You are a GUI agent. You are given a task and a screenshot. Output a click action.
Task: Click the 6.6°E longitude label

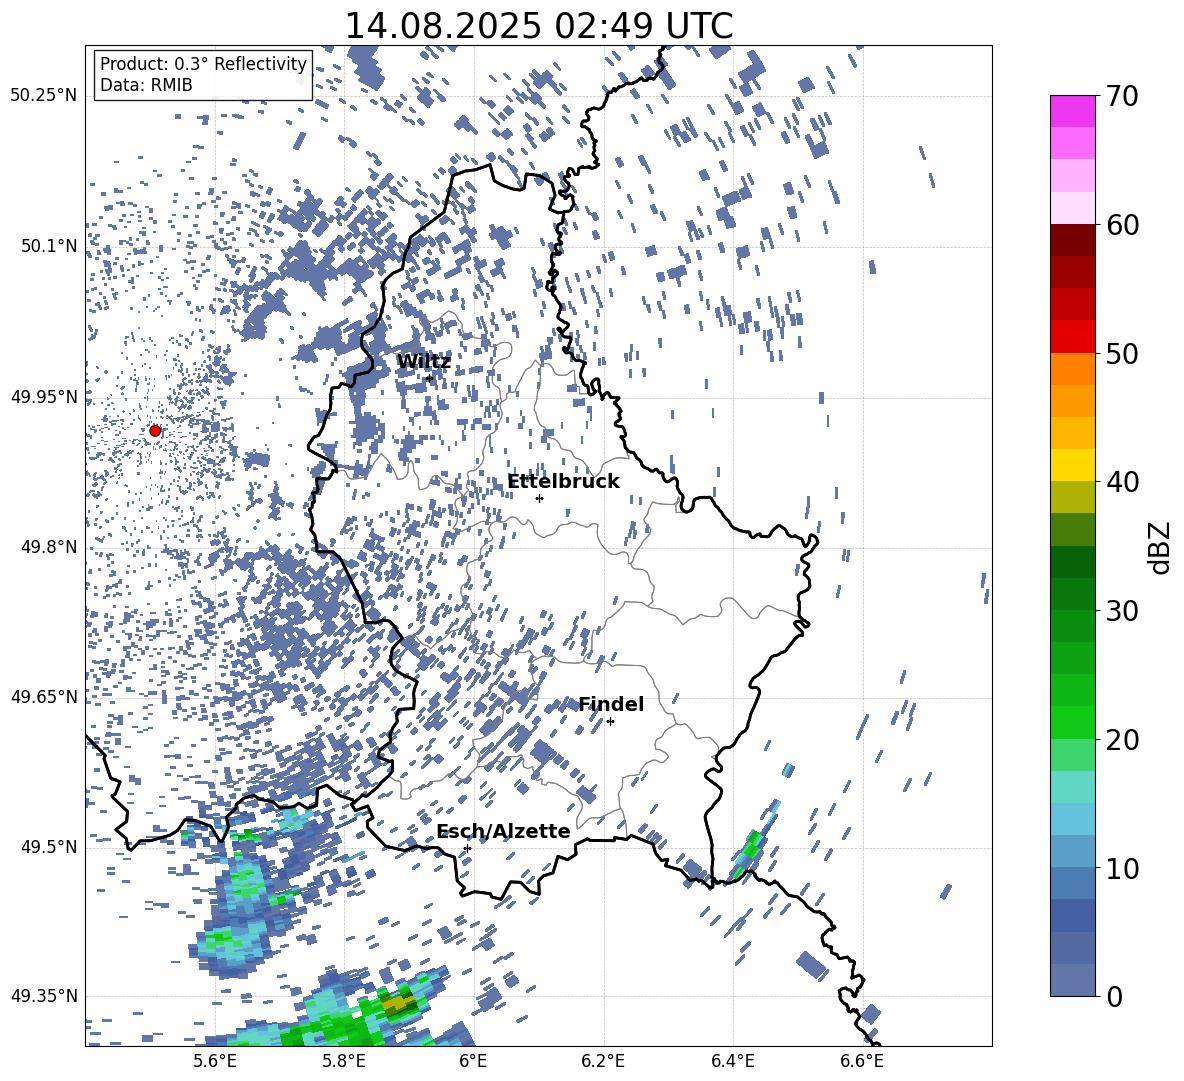pyautogui.click(x=862, y=1061)
